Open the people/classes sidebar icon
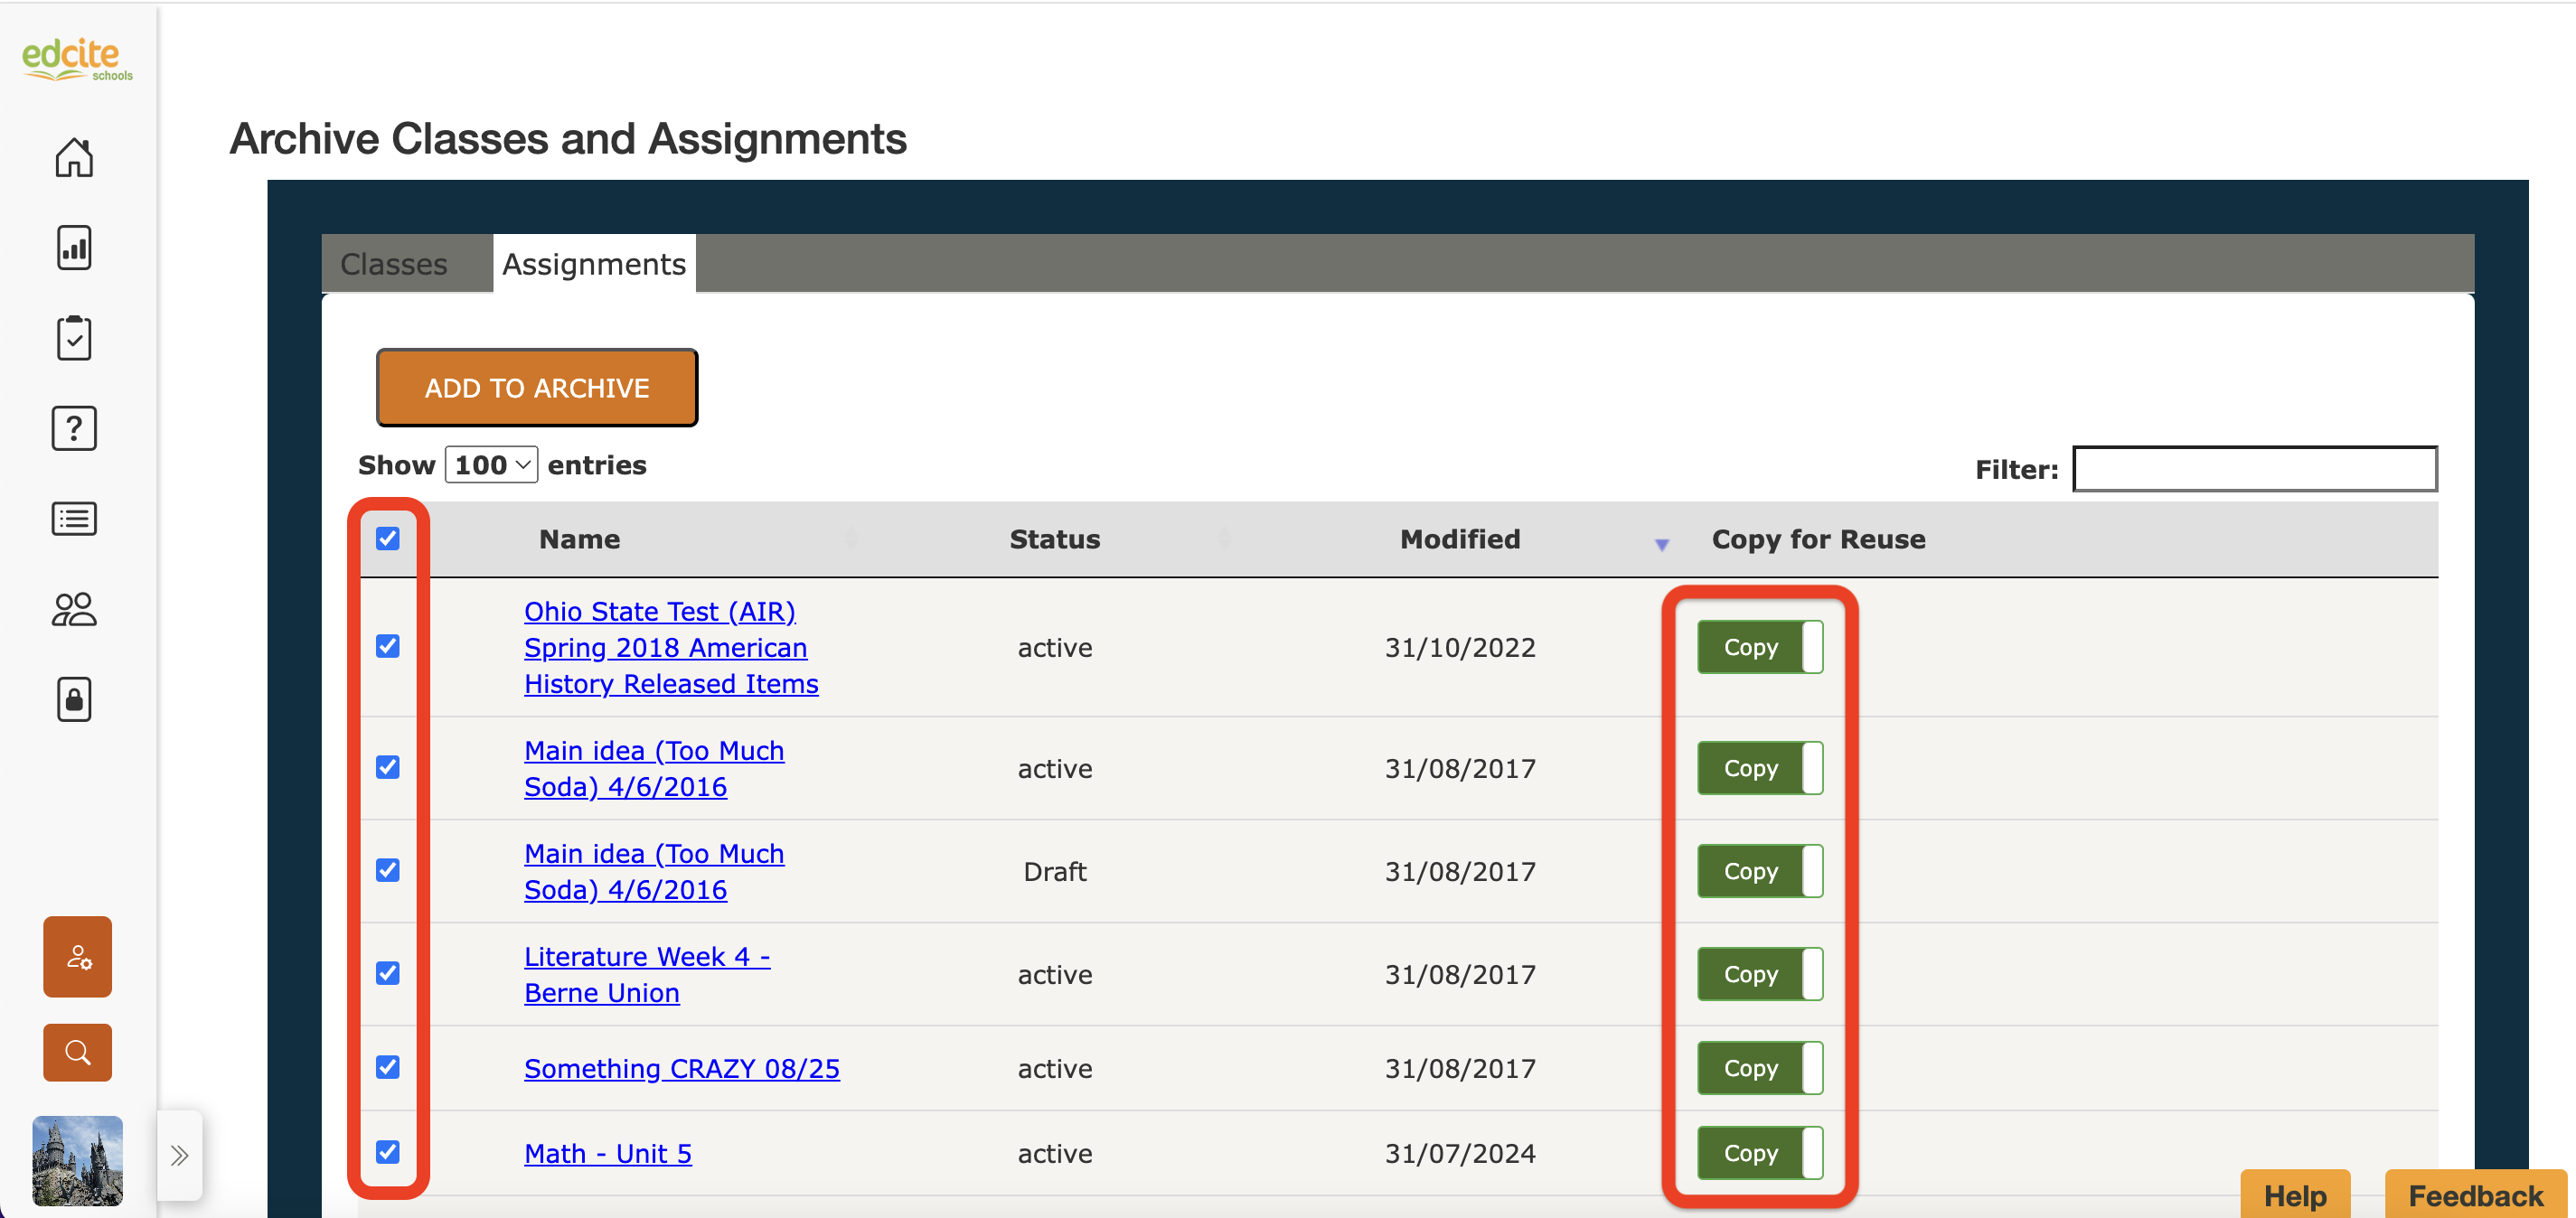 (74, 609)
